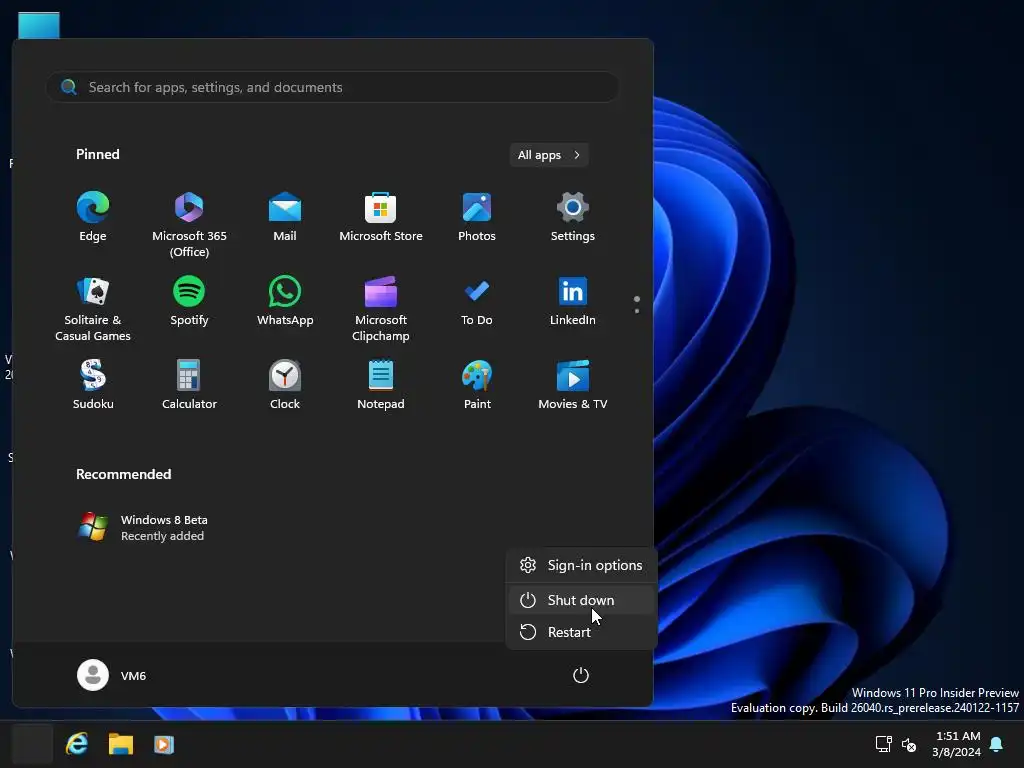Image resolution: width=1024 pixels, height=768 pixels.
Task: Open the To Do app
Action: pos(477,302)
